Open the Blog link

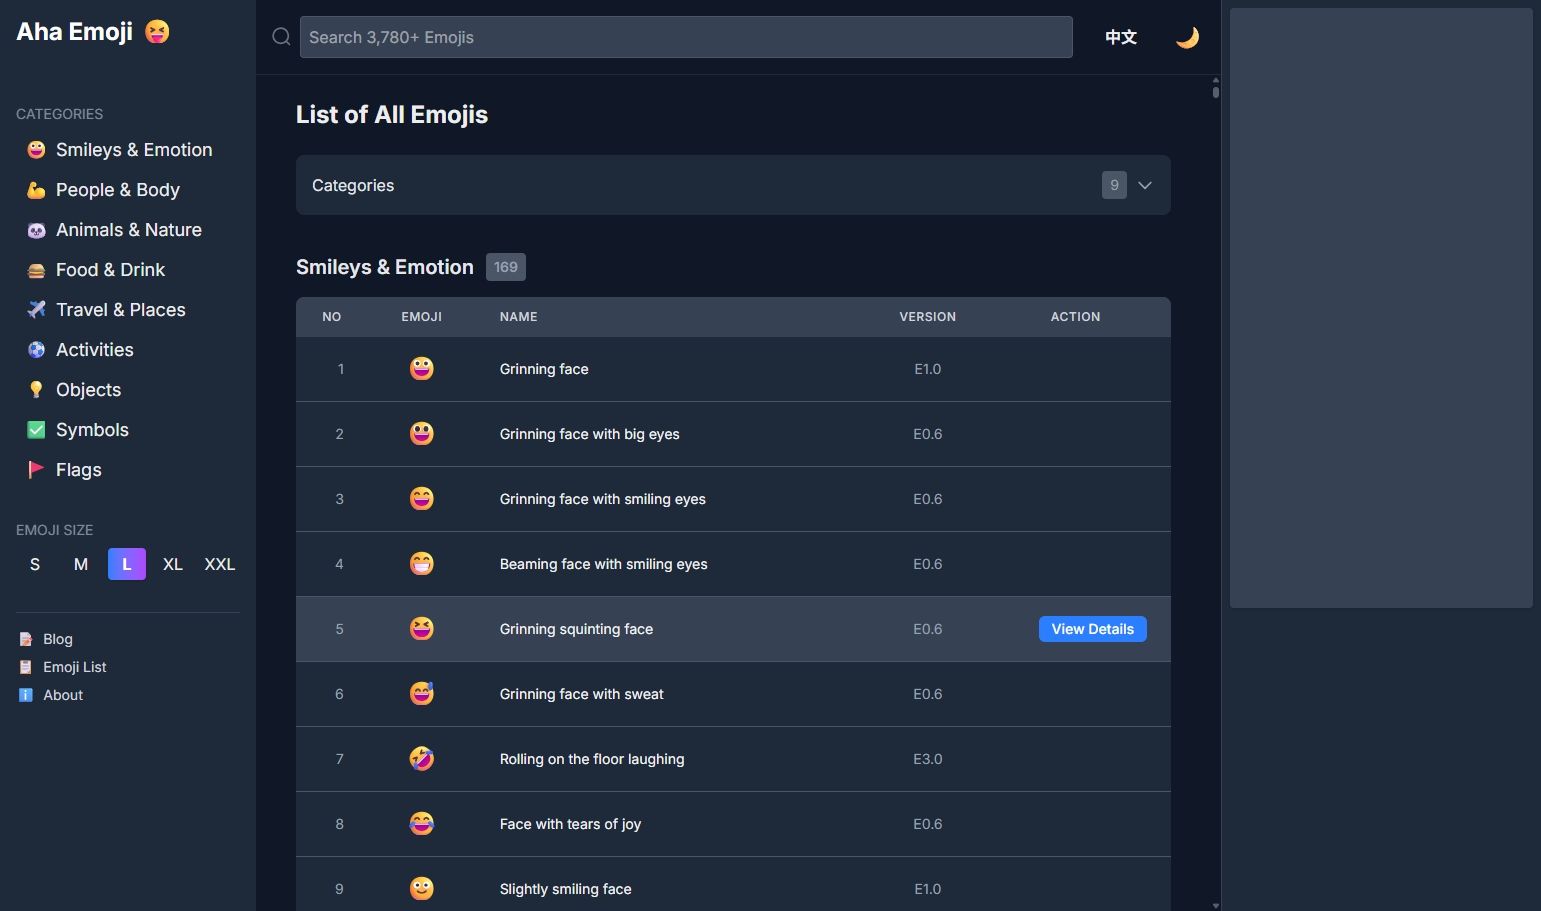pyautogui.click(x=58, y=639)
